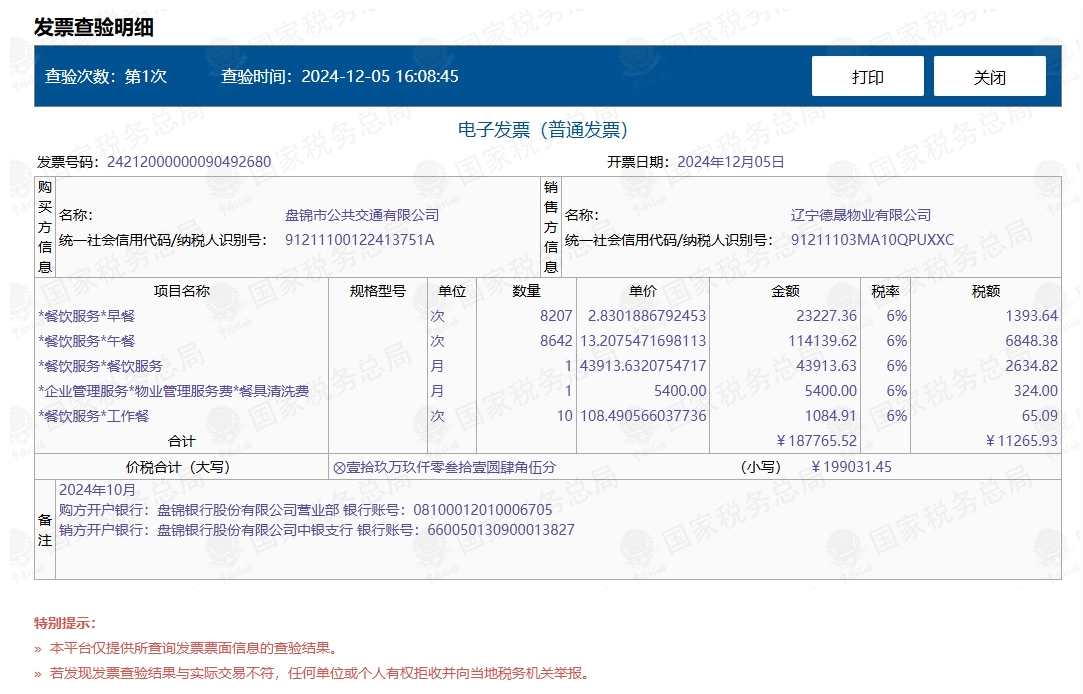The height and width of the screenshot is (694, 1083).
Task: Click the 税额 column header
Action: pos(986,291)
